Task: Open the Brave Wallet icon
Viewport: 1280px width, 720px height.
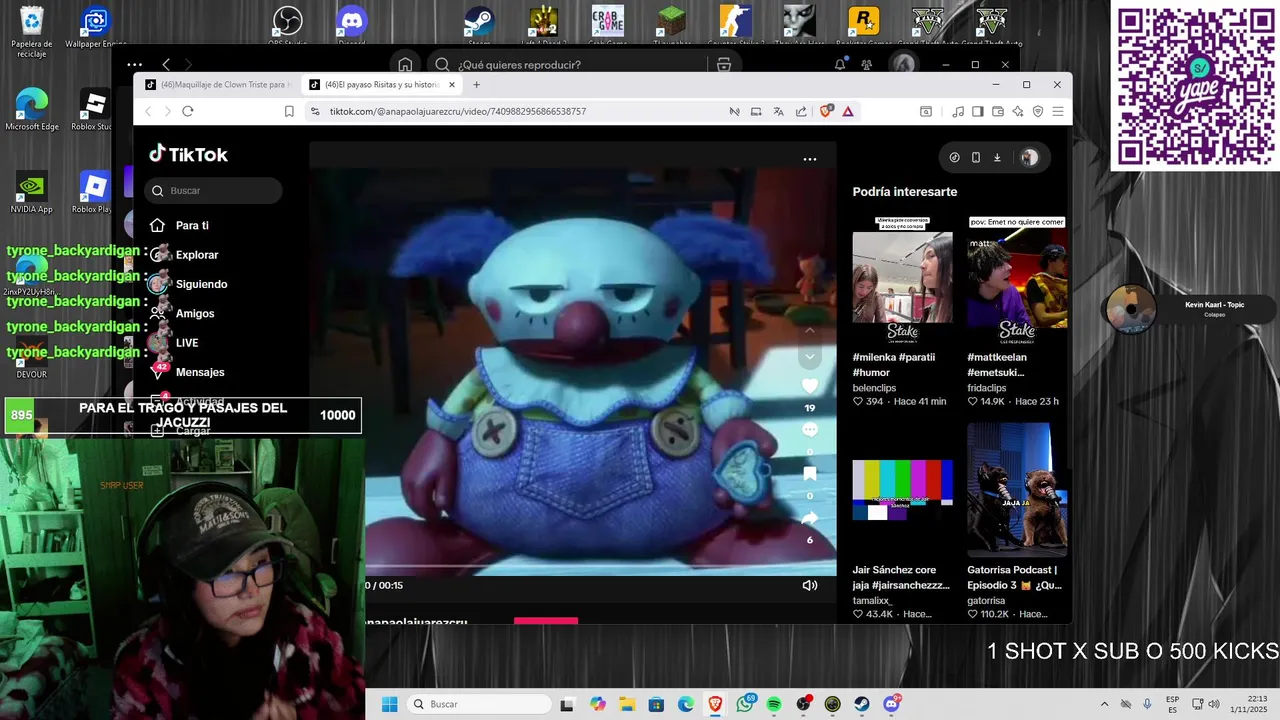Action: [998, 111]
